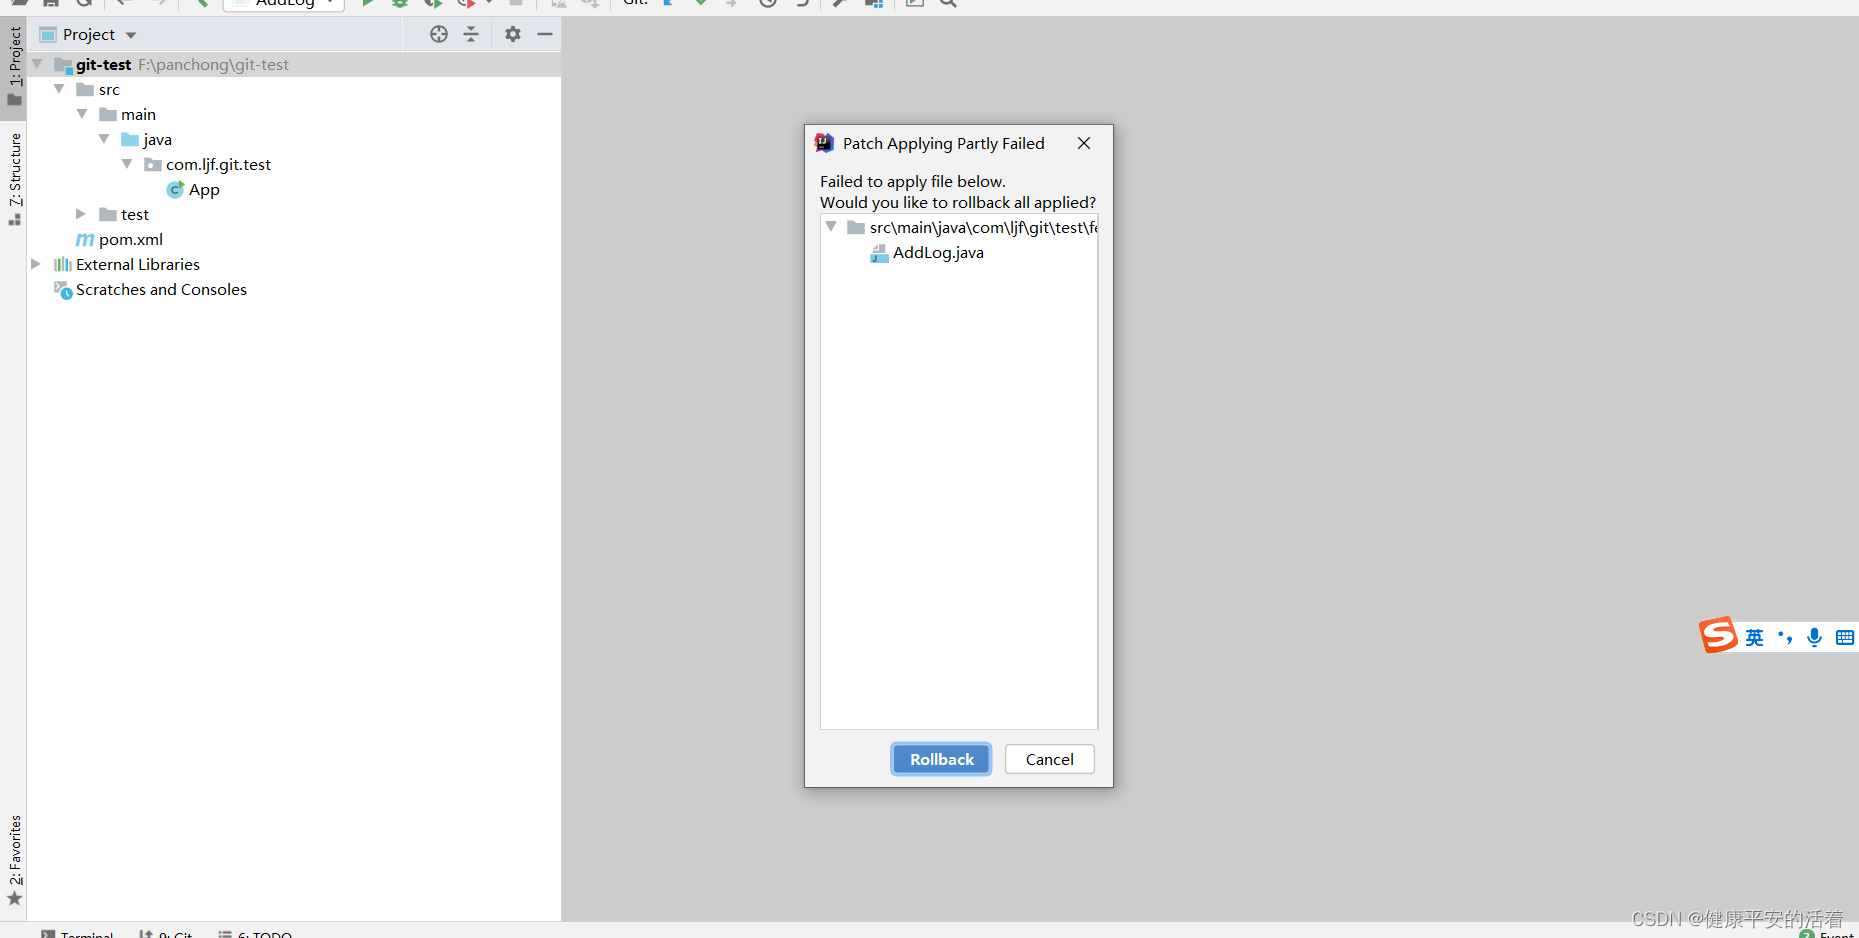
Task: Select scroll-from-source crosshair in Project panel
Action: (438, 34)
